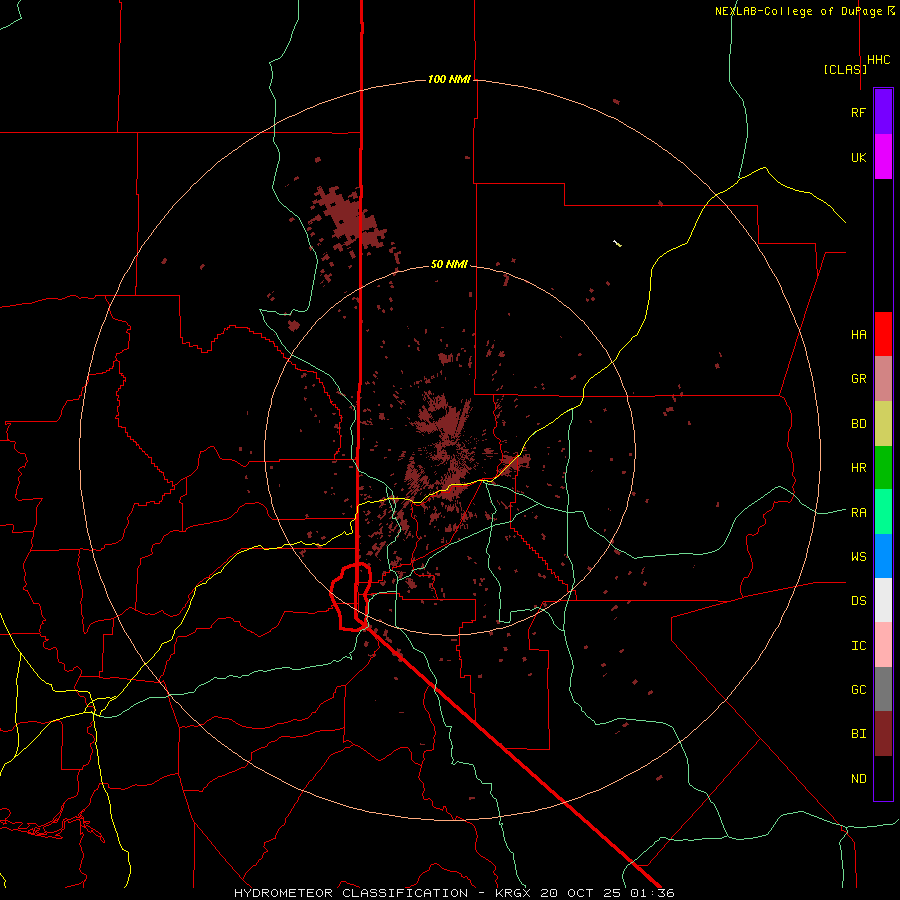Click the GR legend label
Screen dimensions: 900x900
pos(858,379)
